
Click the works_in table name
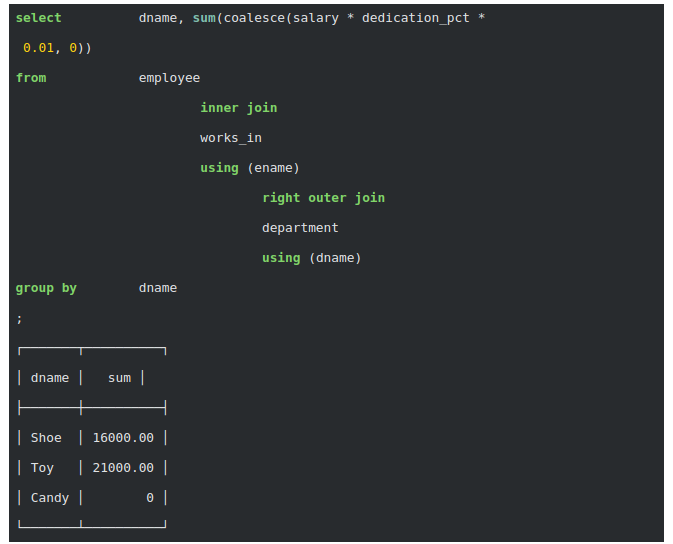230,138
